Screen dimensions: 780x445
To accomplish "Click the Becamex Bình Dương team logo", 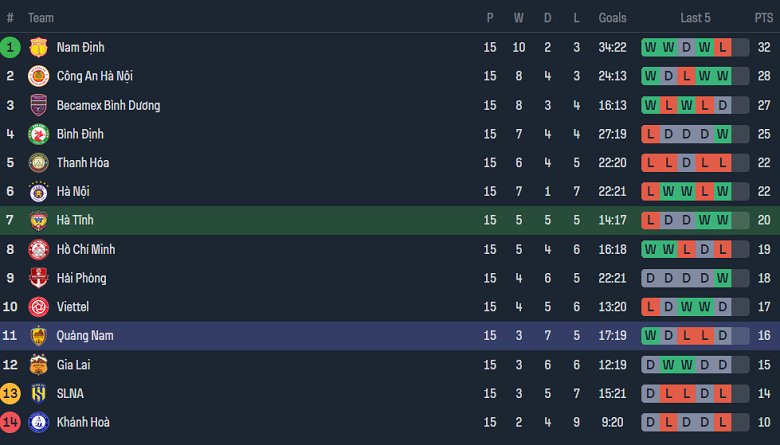I will [x=39, y=105].
